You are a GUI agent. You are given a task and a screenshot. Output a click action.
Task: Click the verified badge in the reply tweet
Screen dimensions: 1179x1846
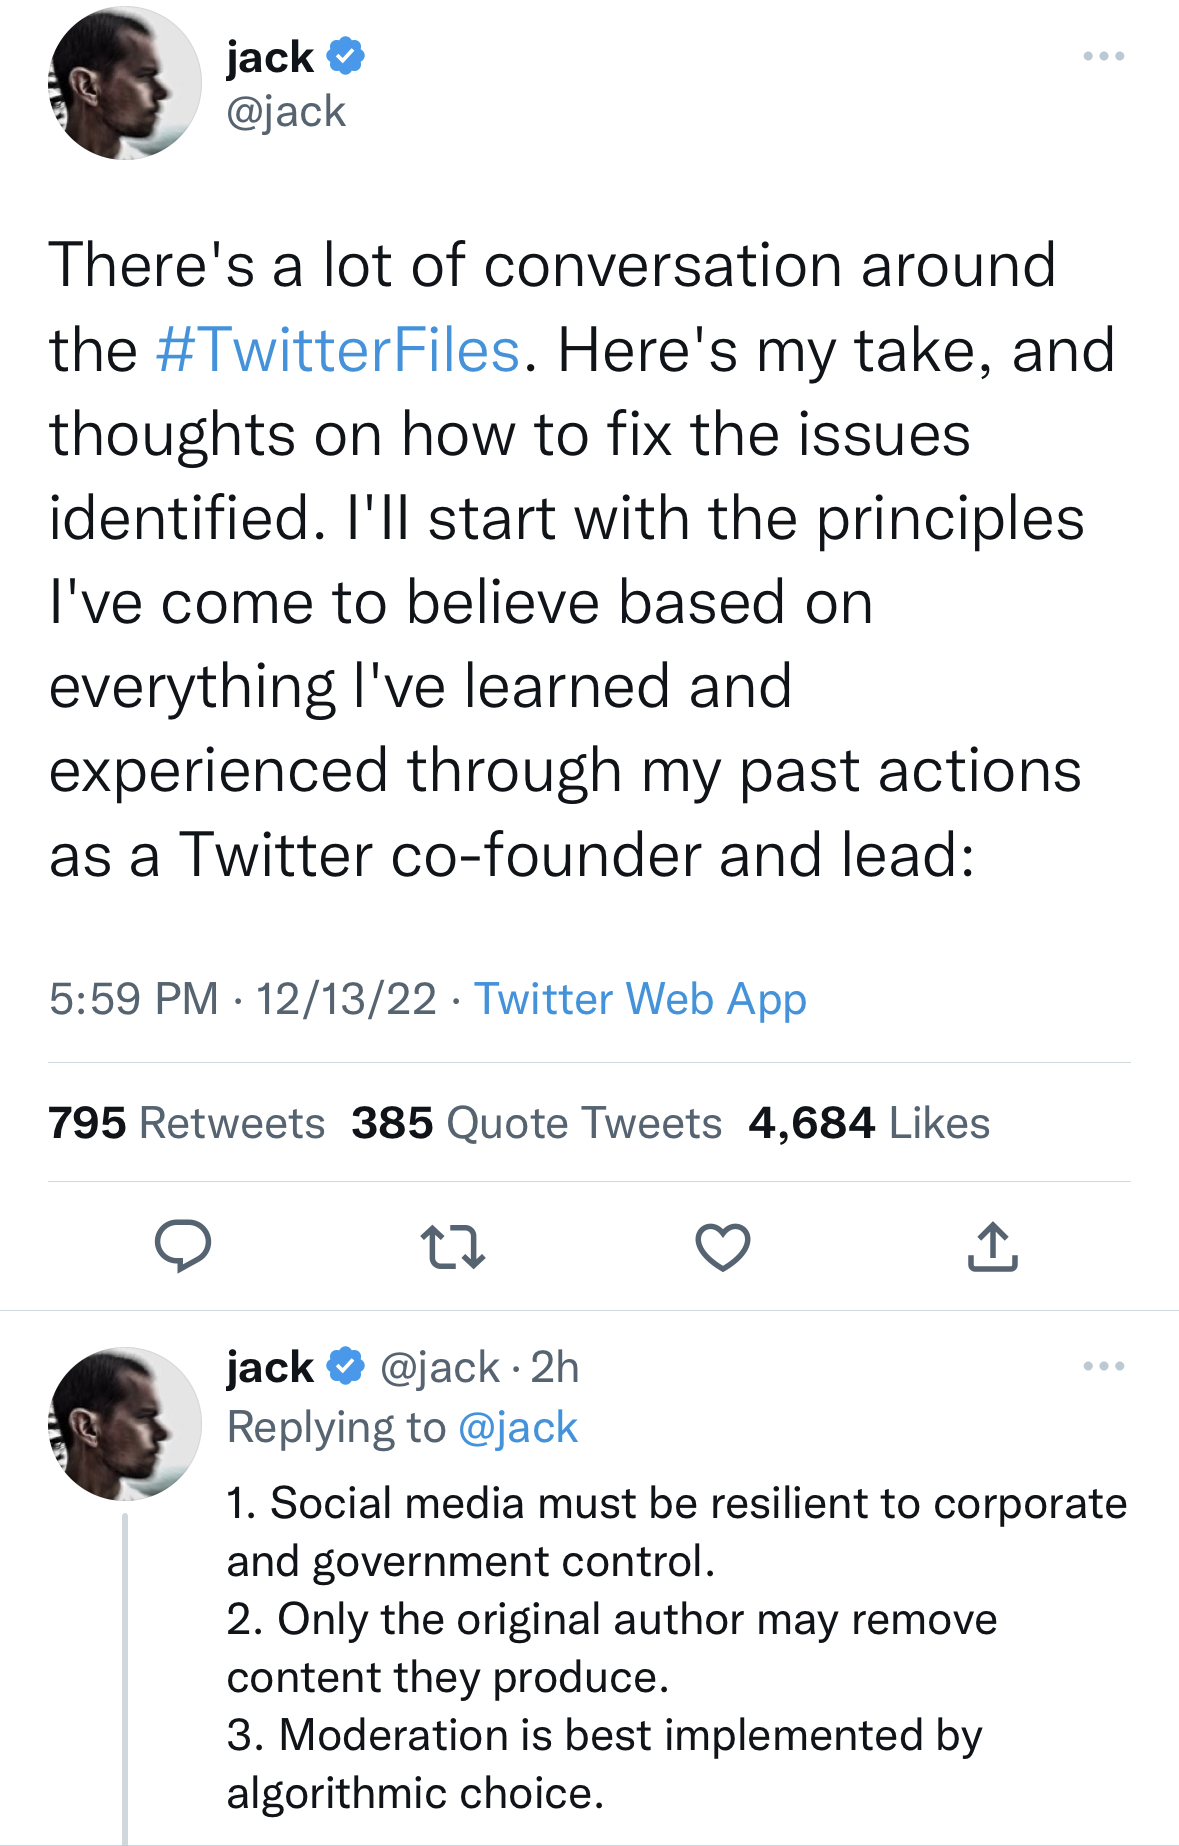[346, 1366]
